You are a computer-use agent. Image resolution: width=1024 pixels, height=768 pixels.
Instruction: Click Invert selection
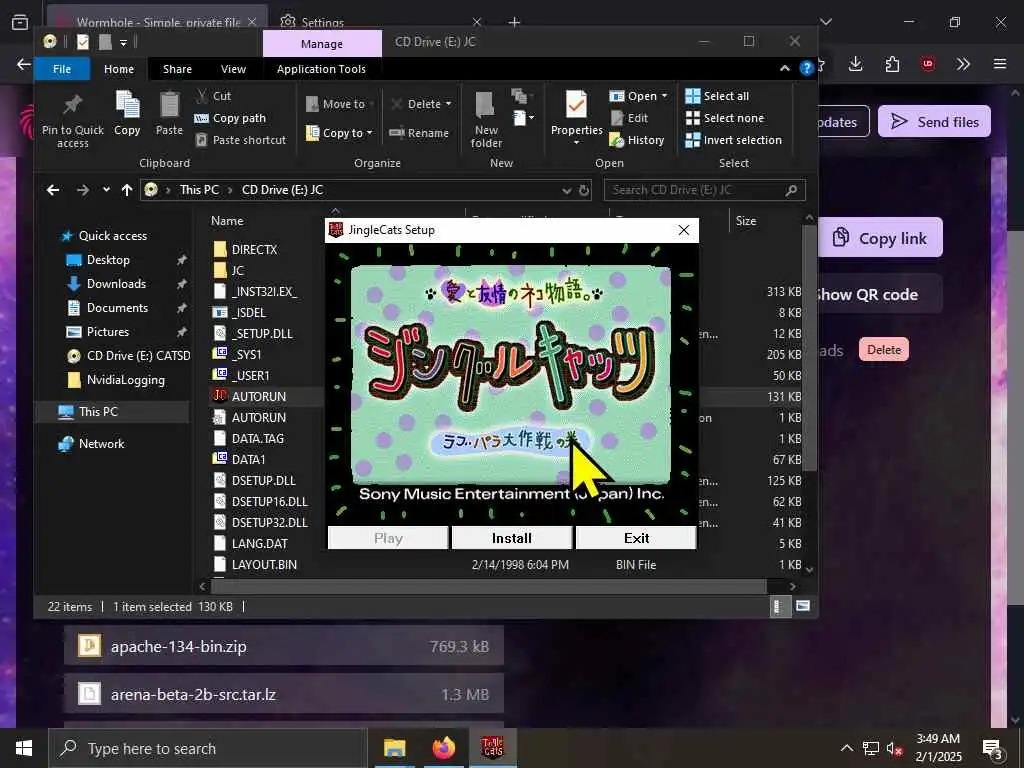(733, 140)
